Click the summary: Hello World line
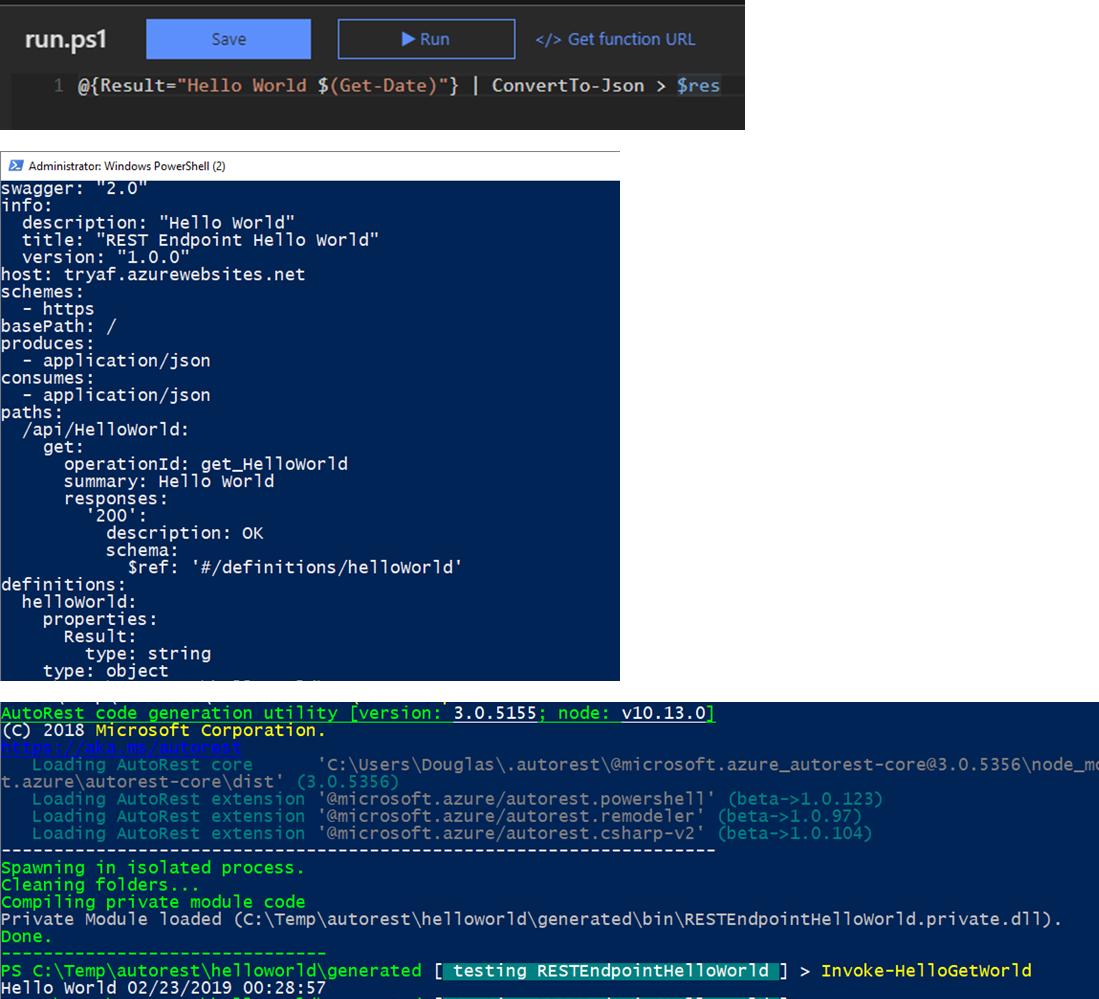The image size is (1099, 999). [x=169, y=481]
